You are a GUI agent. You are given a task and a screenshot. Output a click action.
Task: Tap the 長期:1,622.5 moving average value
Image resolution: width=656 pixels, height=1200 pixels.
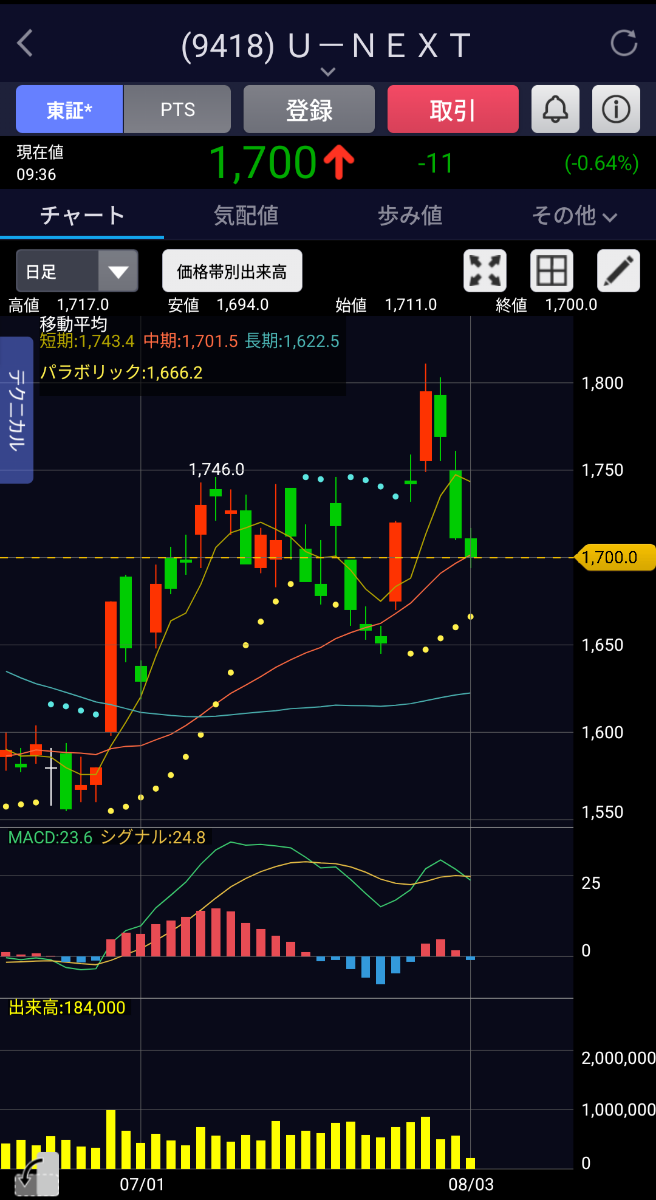click(292, 342)
